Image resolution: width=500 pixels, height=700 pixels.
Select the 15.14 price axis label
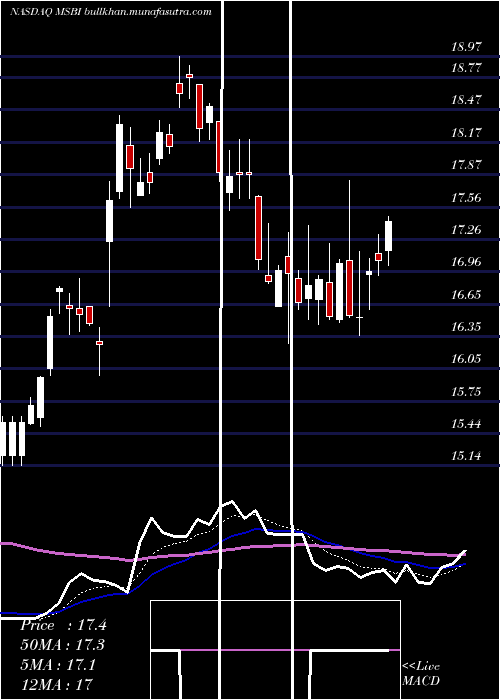click(x=467, y=456)
